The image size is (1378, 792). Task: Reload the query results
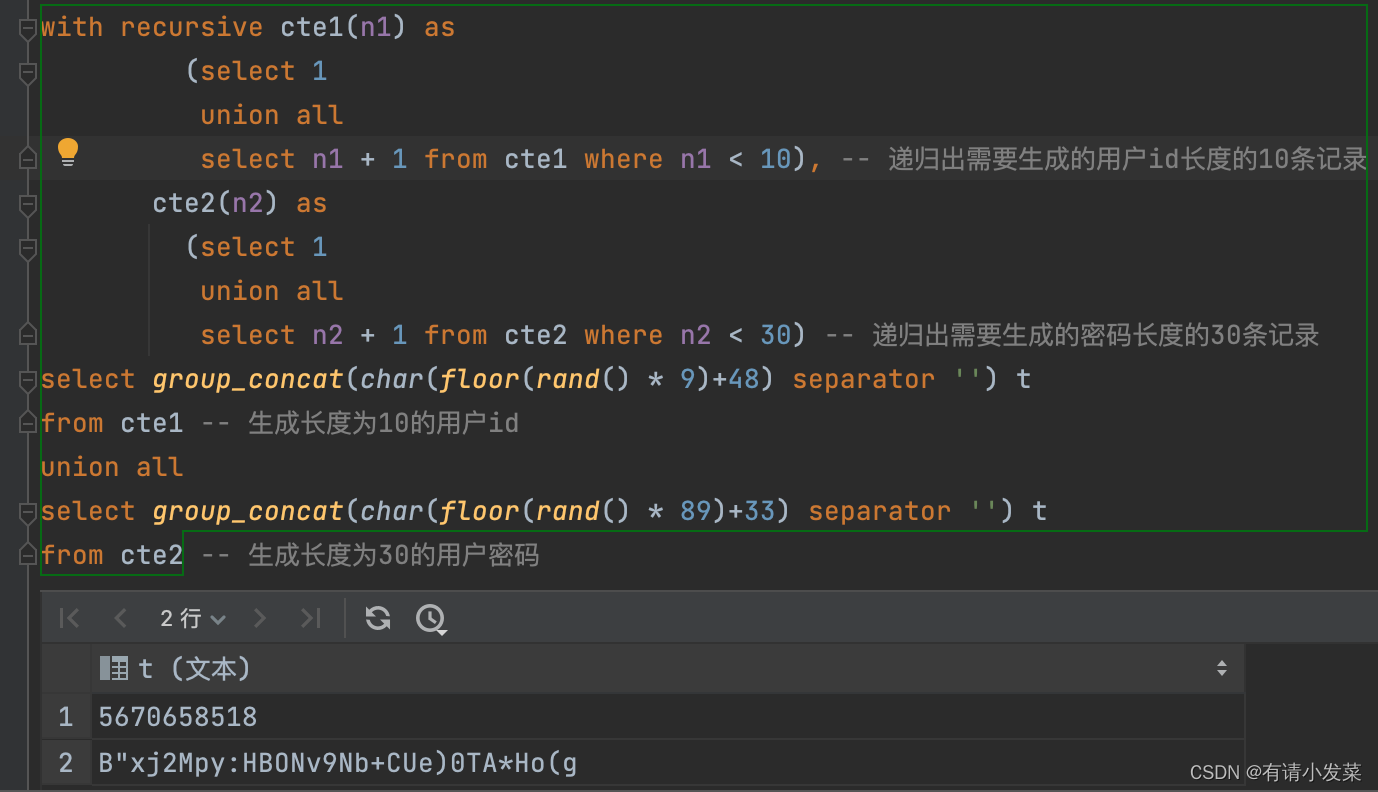coord(378,618)
